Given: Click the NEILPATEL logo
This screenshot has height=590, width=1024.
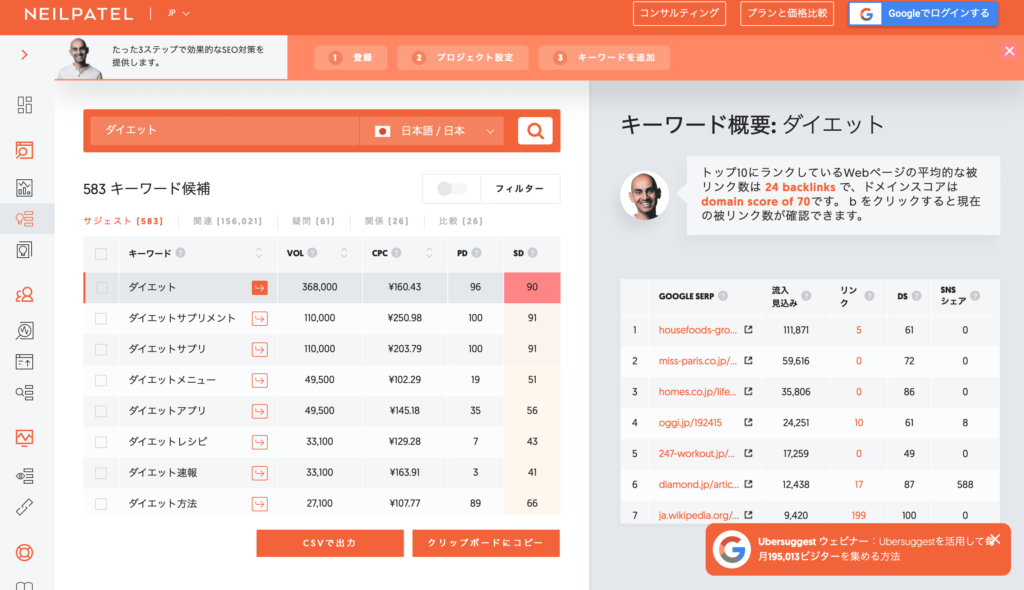Looking at the screenshot, I should [x=78, y=14].
